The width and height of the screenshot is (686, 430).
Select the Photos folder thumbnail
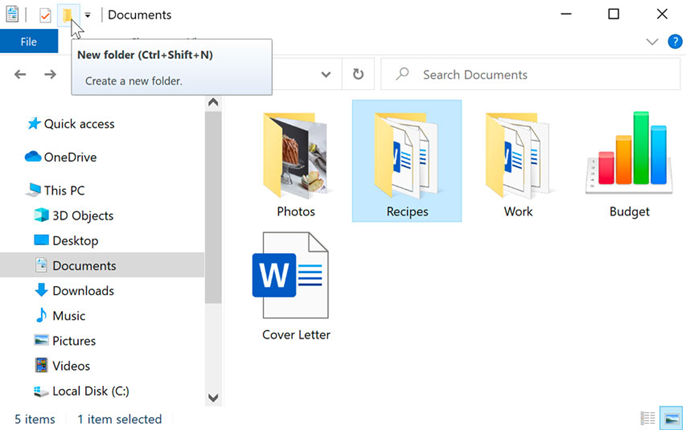[x=296, y=164]
